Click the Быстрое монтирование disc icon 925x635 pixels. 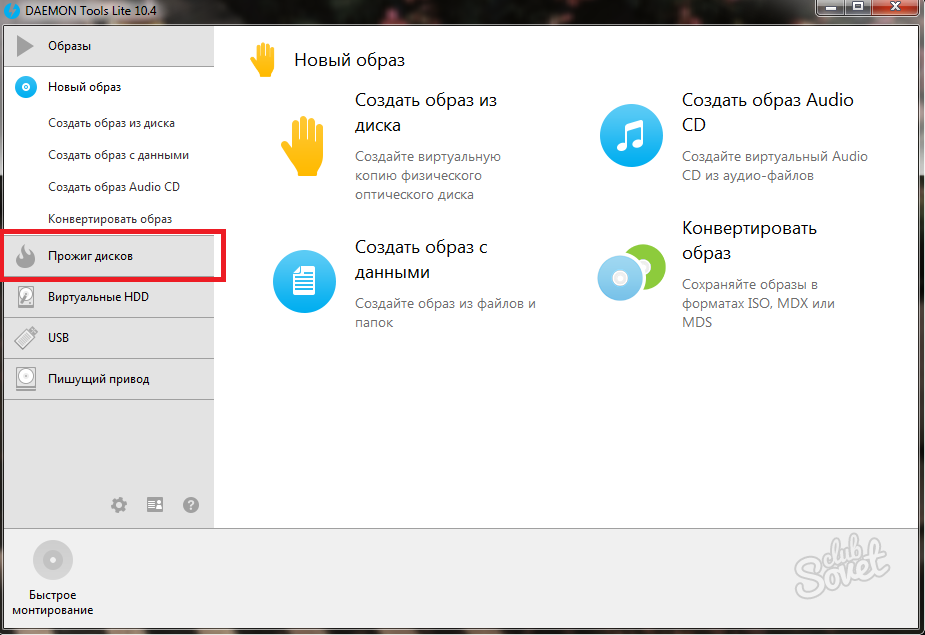(53, 560)
